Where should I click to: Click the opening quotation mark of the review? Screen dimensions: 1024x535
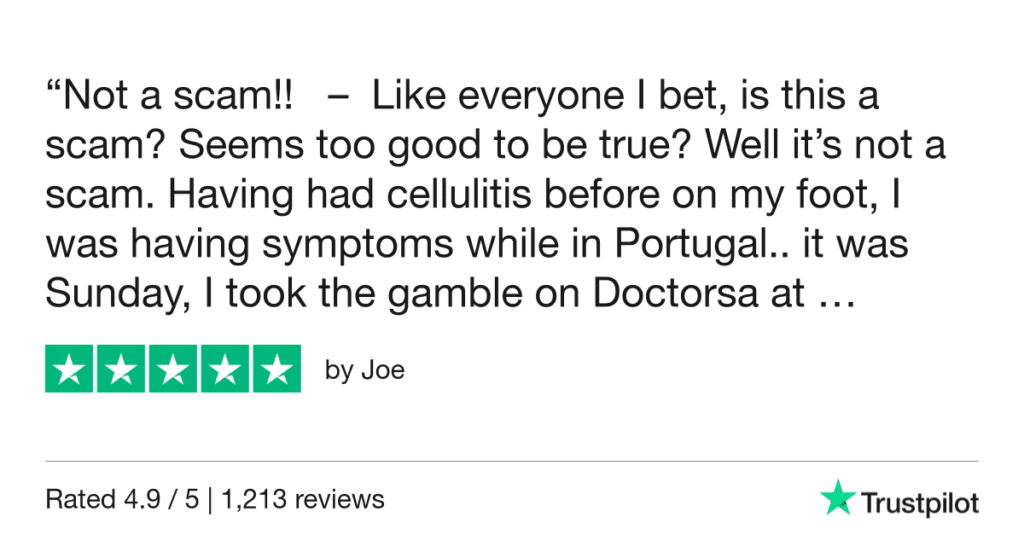[54, 92]
